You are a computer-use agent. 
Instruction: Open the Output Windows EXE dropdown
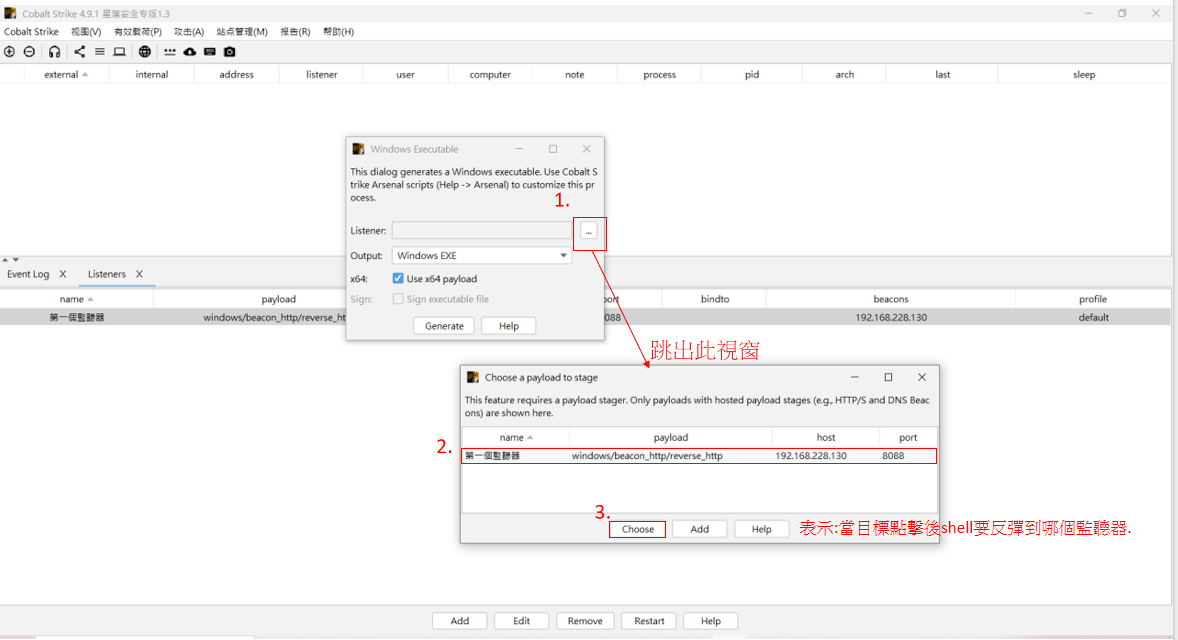tap(482, 255)
